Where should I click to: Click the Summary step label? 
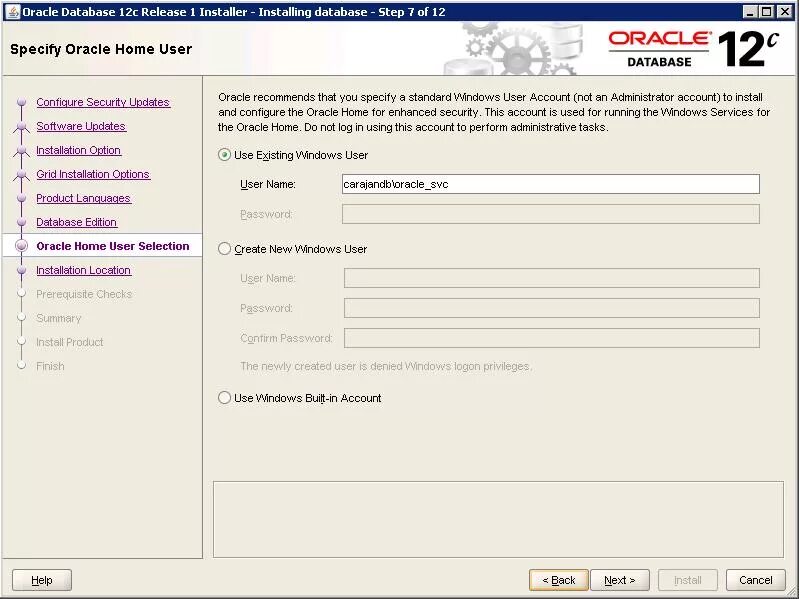[59, 318]
